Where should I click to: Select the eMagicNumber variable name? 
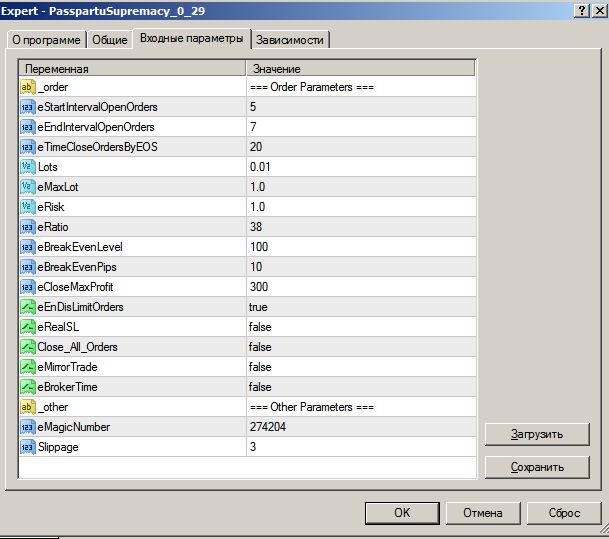[x=74, y=427]
